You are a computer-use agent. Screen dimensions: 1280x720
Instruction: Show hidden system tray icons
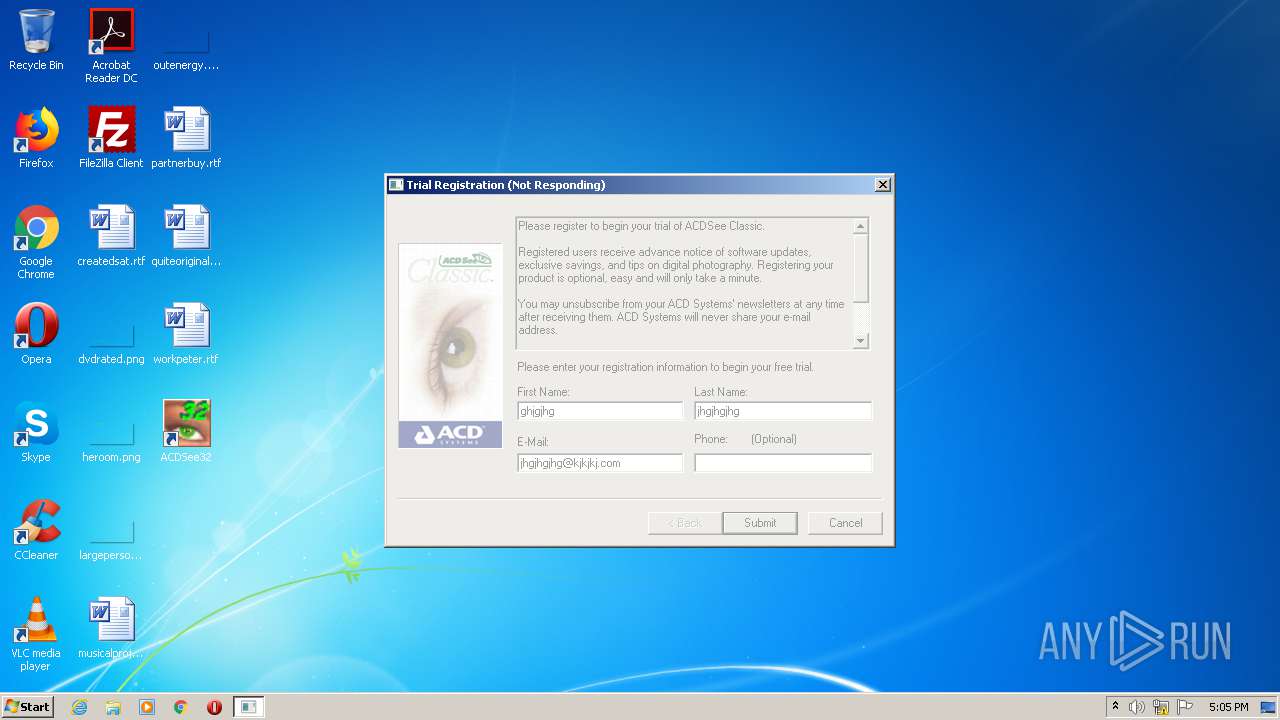tap(1115, 707)
